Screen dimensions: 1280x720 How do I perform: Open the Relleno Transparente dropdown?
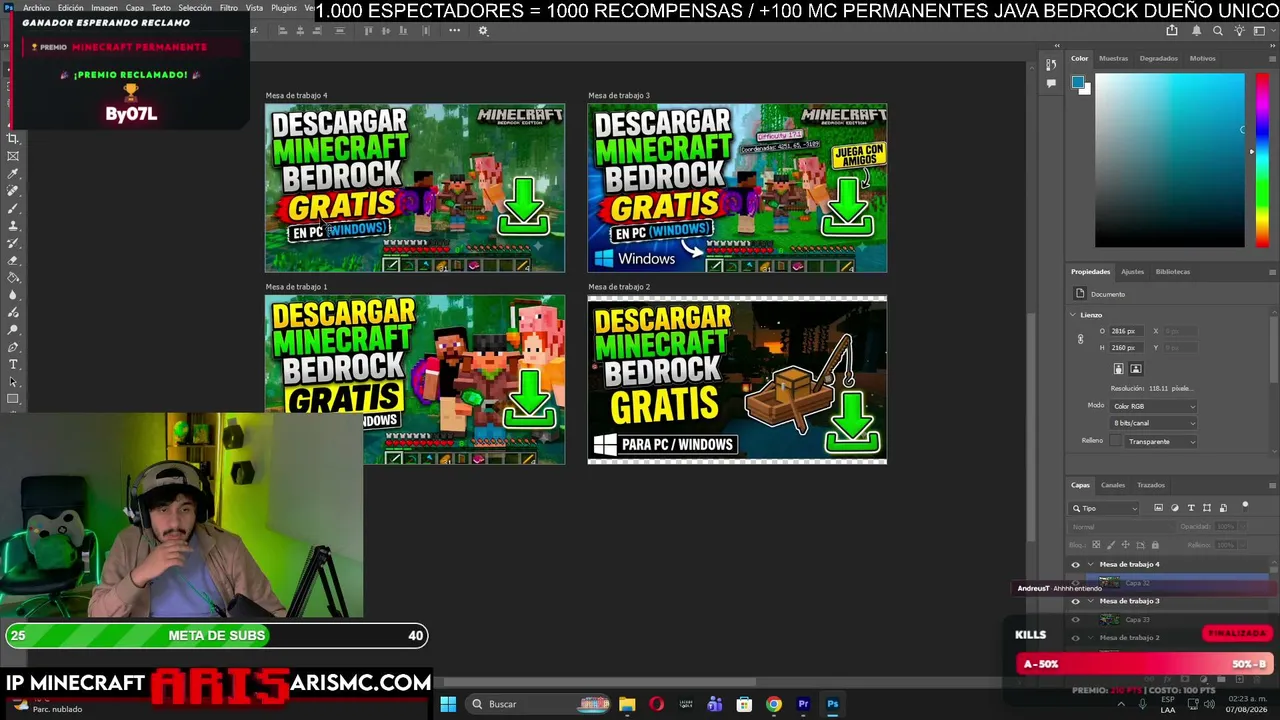point(1161,441)
